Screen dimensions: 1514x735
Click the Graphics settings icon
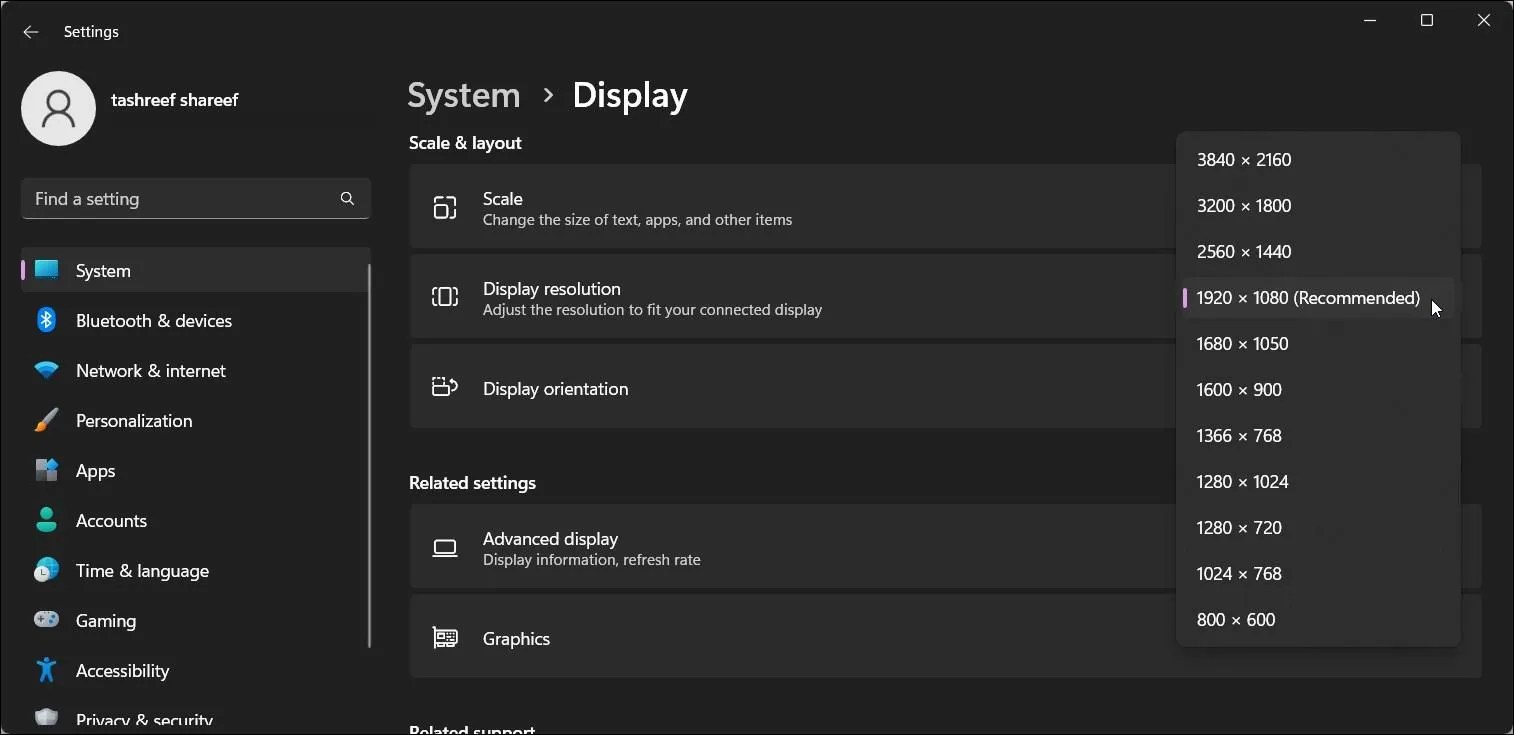tap(445, 637)
